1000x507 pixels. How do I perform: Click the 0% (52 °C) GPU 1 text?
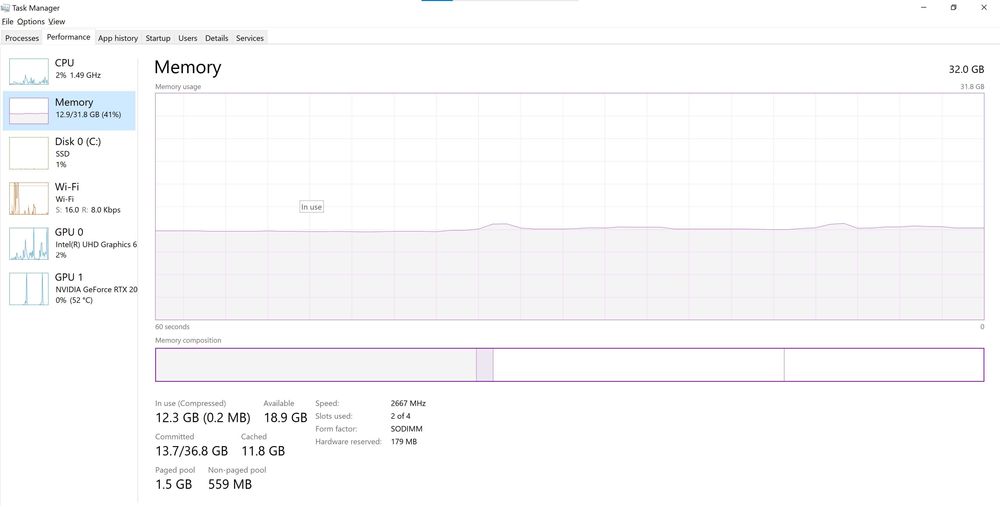pos(74,300)
